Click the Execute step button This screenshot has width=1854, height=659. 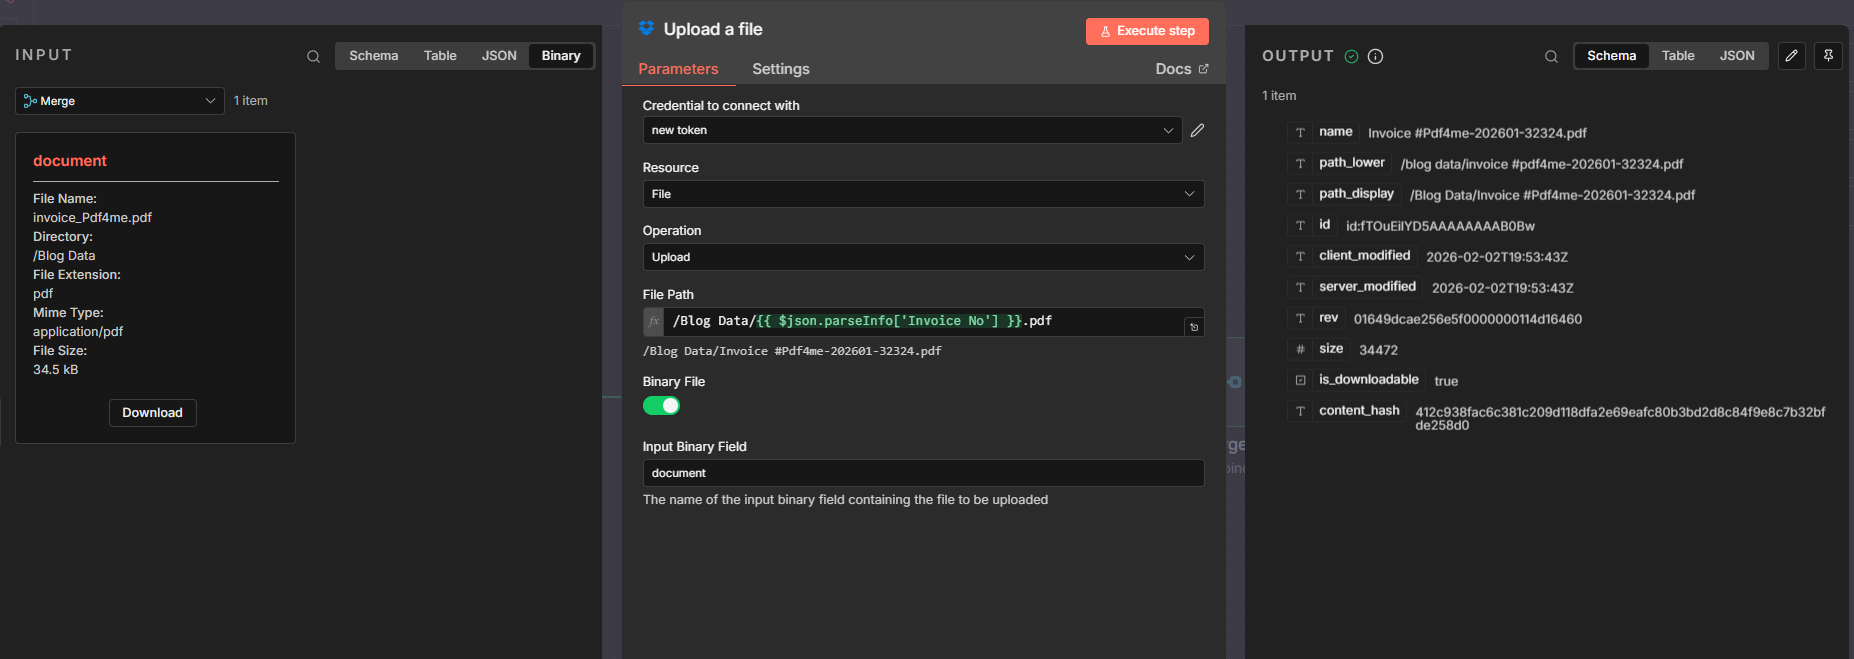click(1147, 31)
